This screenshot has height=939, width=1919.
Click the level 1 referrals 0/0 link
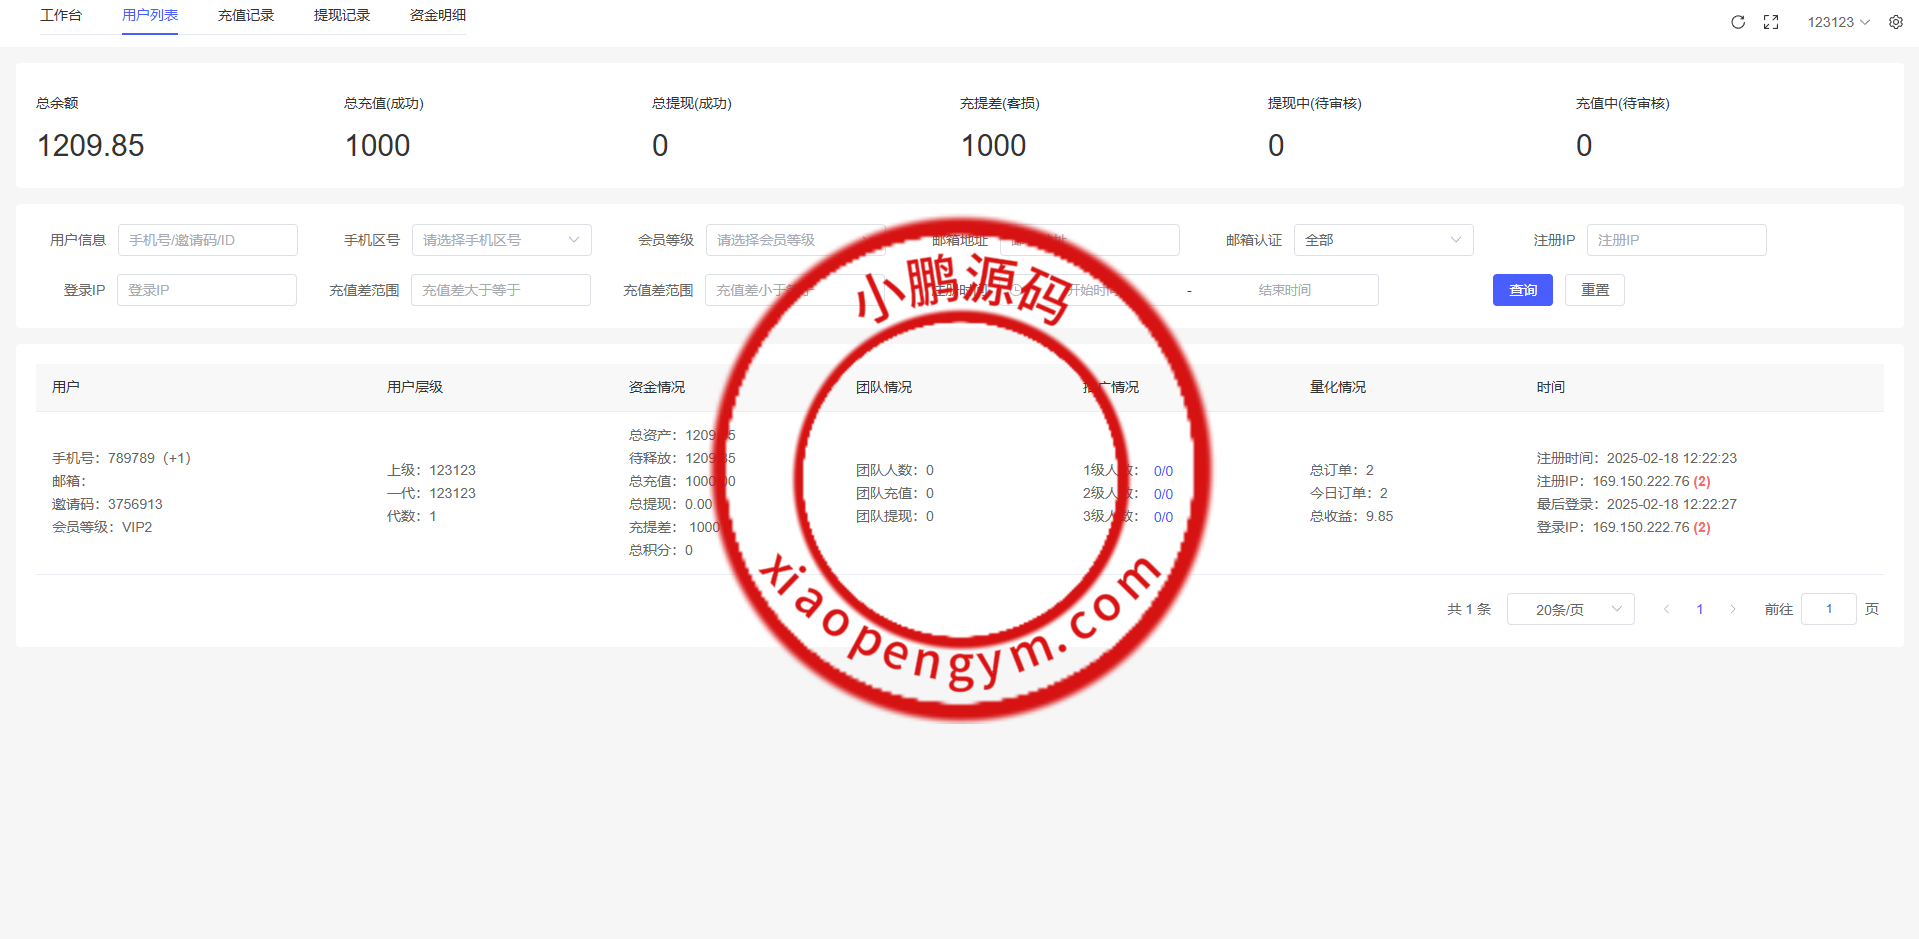pyautogui.click(x=1163, y=471)
